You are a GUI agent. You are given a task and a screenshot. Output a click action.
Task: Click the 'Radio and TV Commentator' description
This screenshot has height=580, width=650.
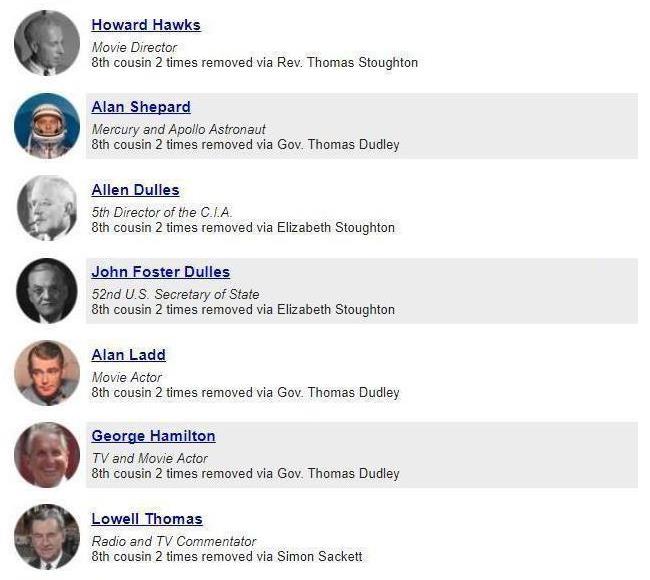click(x=174, y=541)
